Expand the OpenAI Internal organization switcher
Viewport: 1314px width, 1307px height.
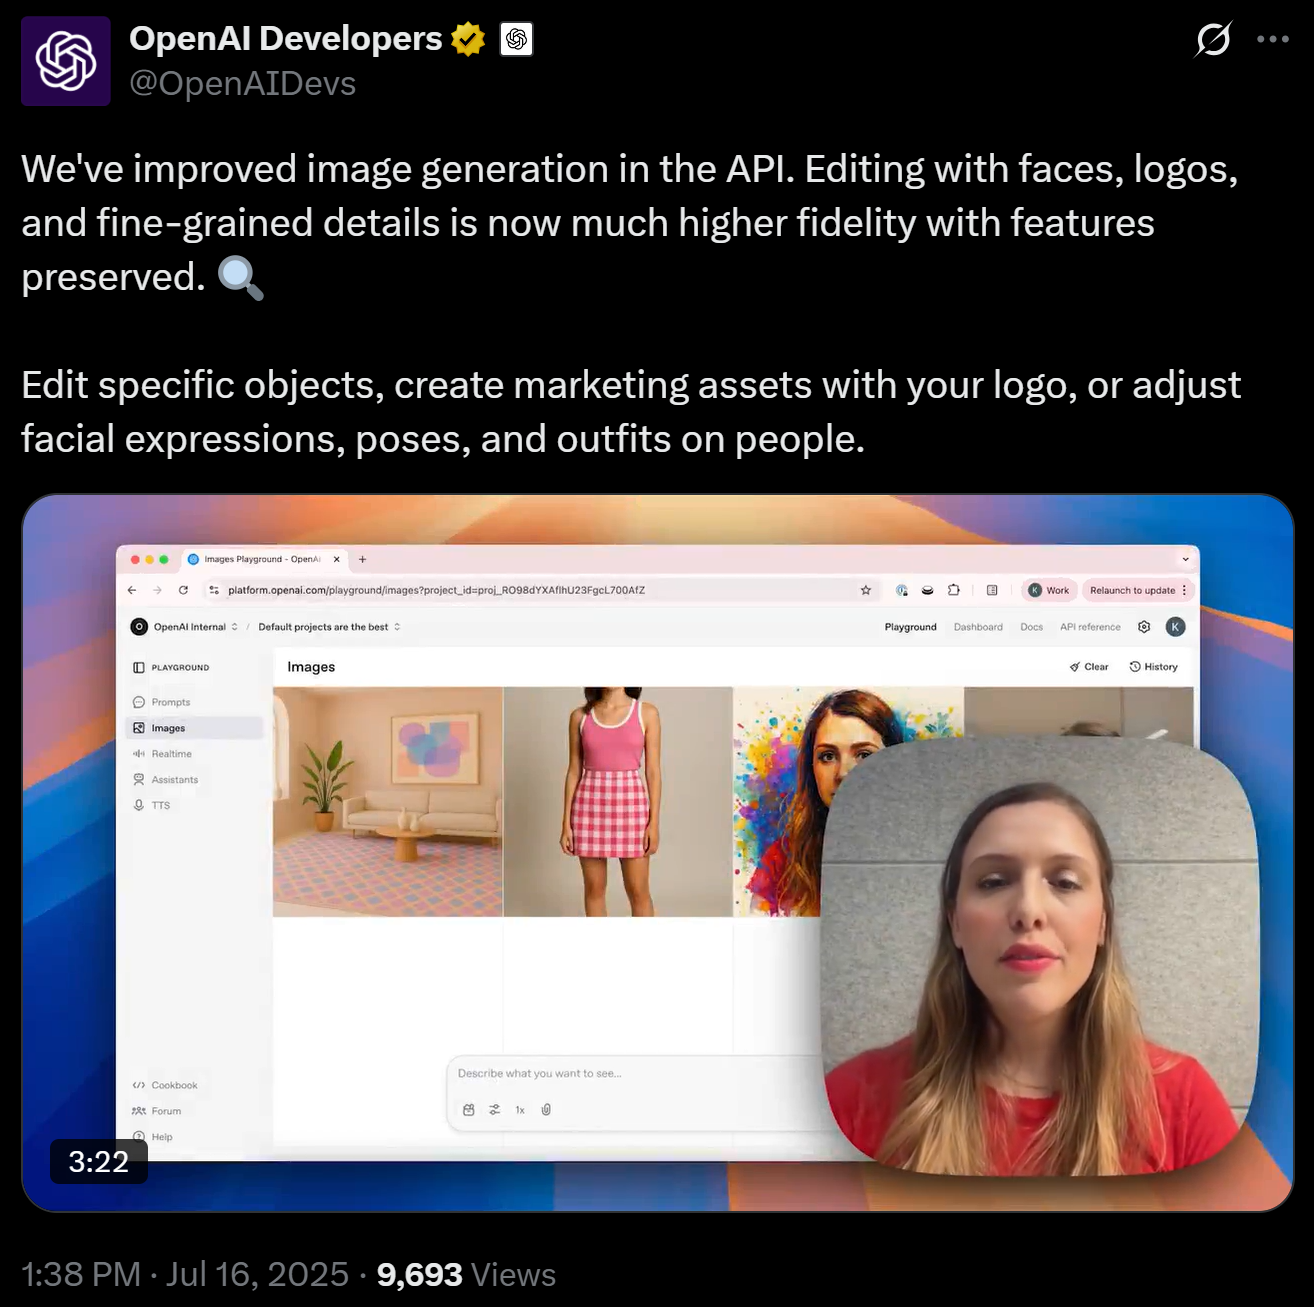(x=185, y=627)
